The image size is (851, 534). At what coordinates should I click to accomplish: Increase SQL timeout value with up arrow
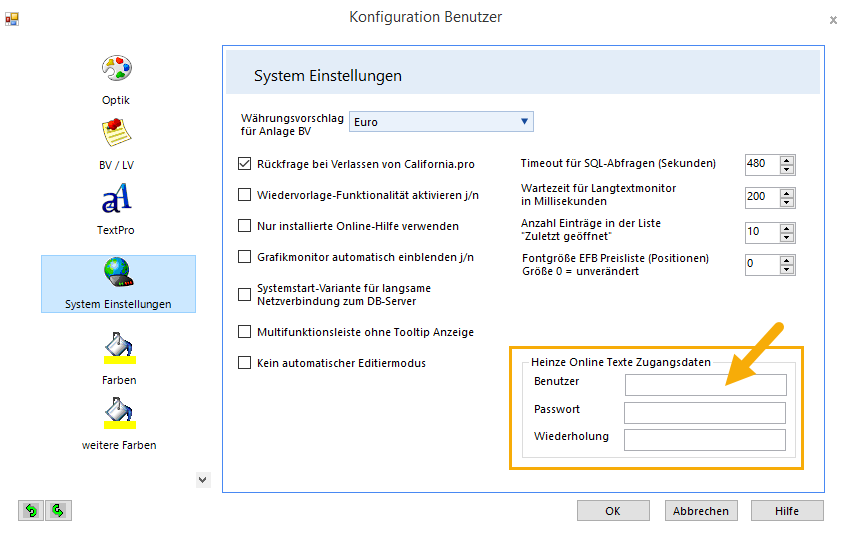tap(787, 160)
